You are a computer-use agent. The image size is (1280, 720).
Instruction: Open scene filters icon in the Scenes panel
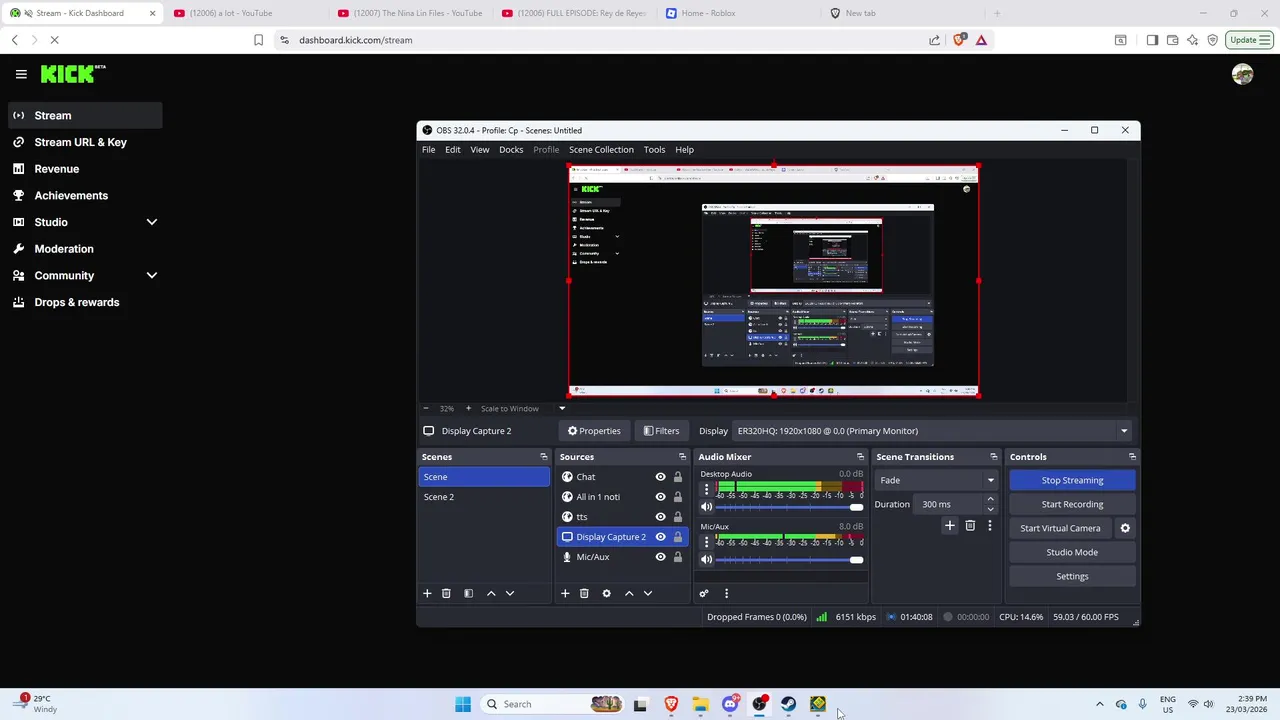point(468,593)
